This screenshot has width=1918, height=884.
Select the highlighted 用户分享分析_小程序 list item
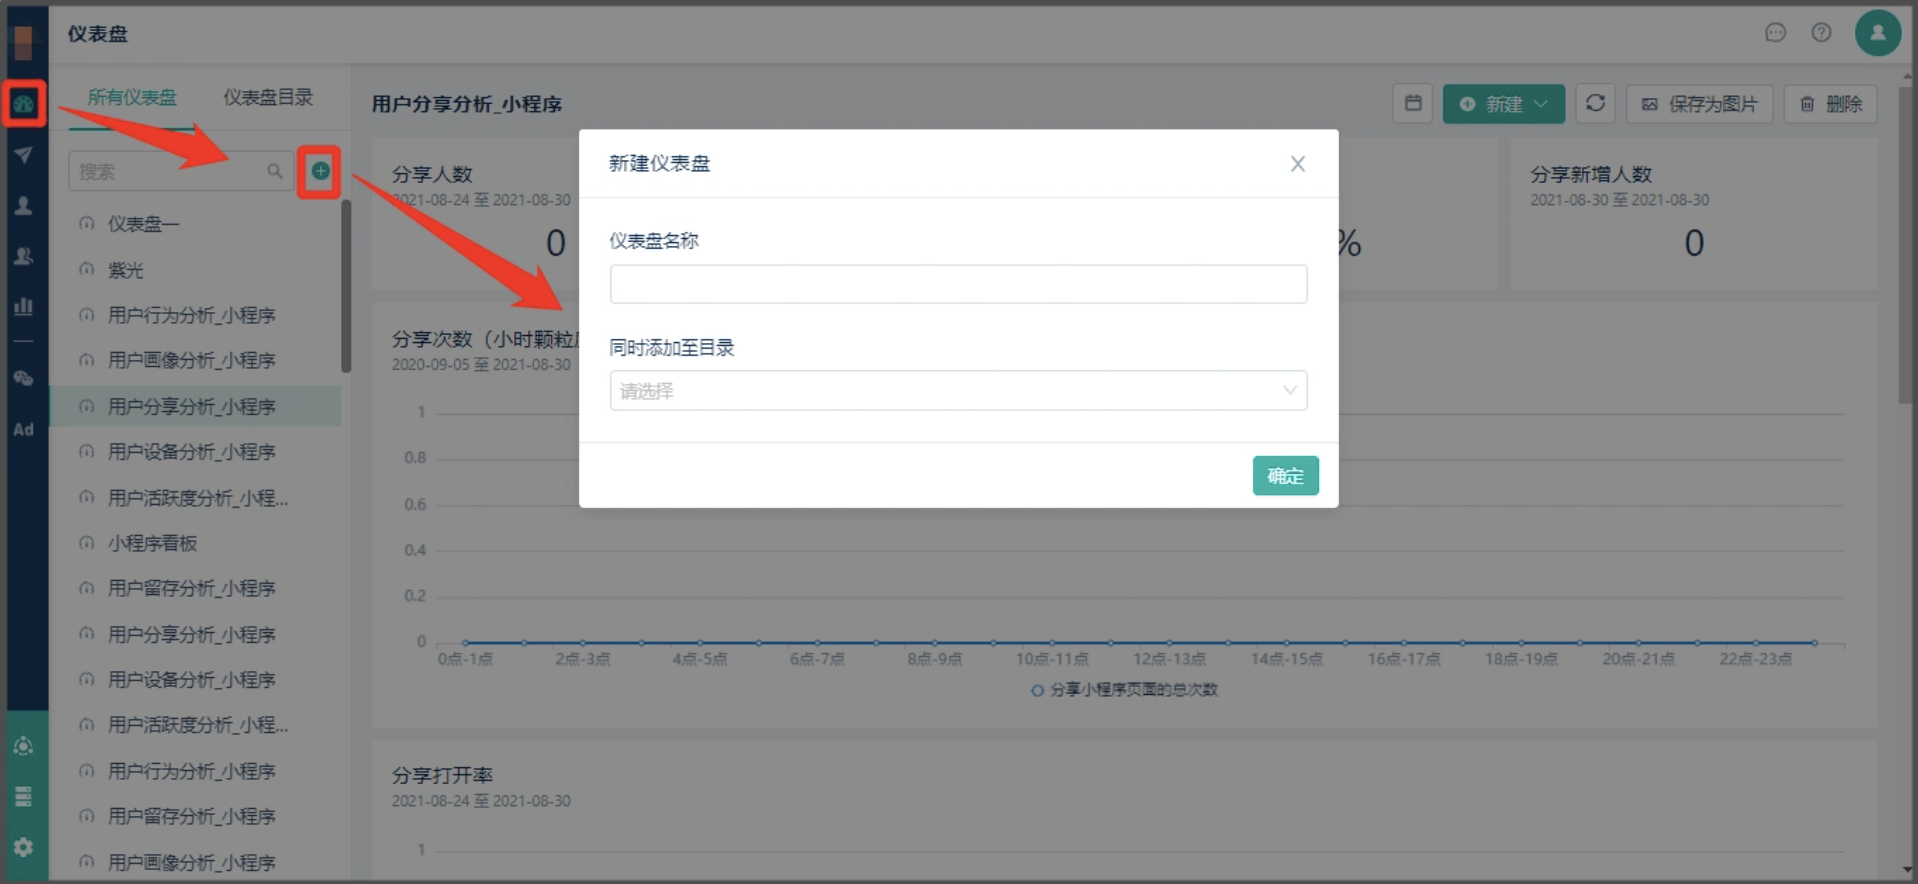coord(195,406)
